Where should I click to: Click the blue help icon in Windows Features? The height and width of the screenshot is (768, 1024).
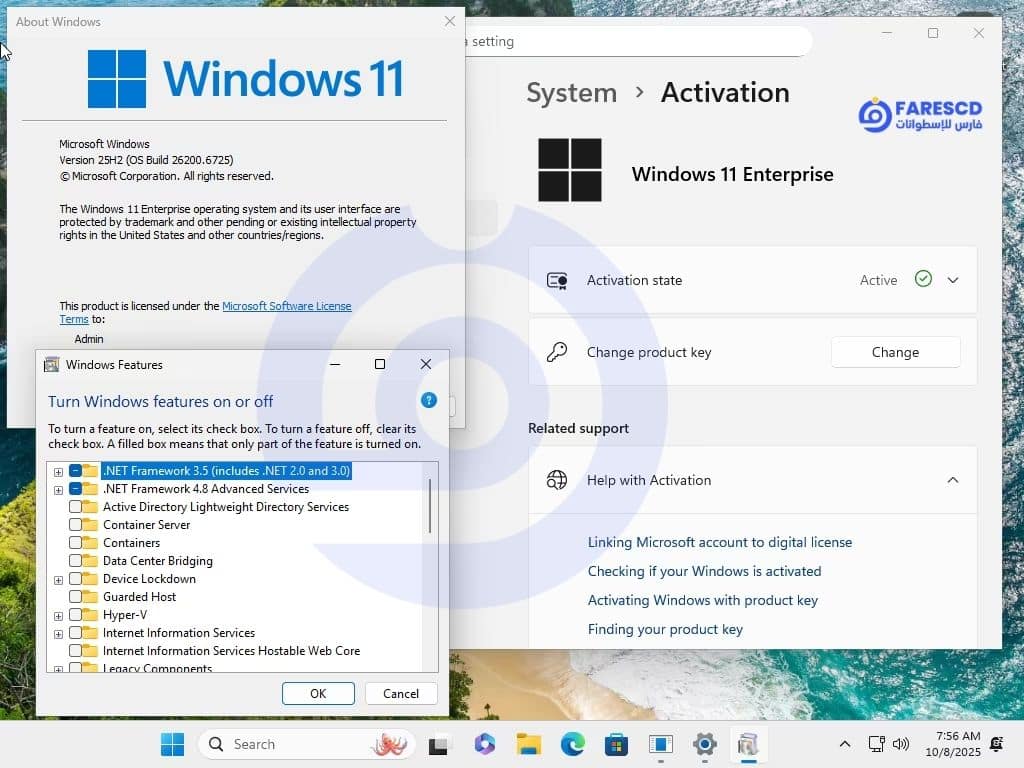pyautogui.click(x=429, y=400)
